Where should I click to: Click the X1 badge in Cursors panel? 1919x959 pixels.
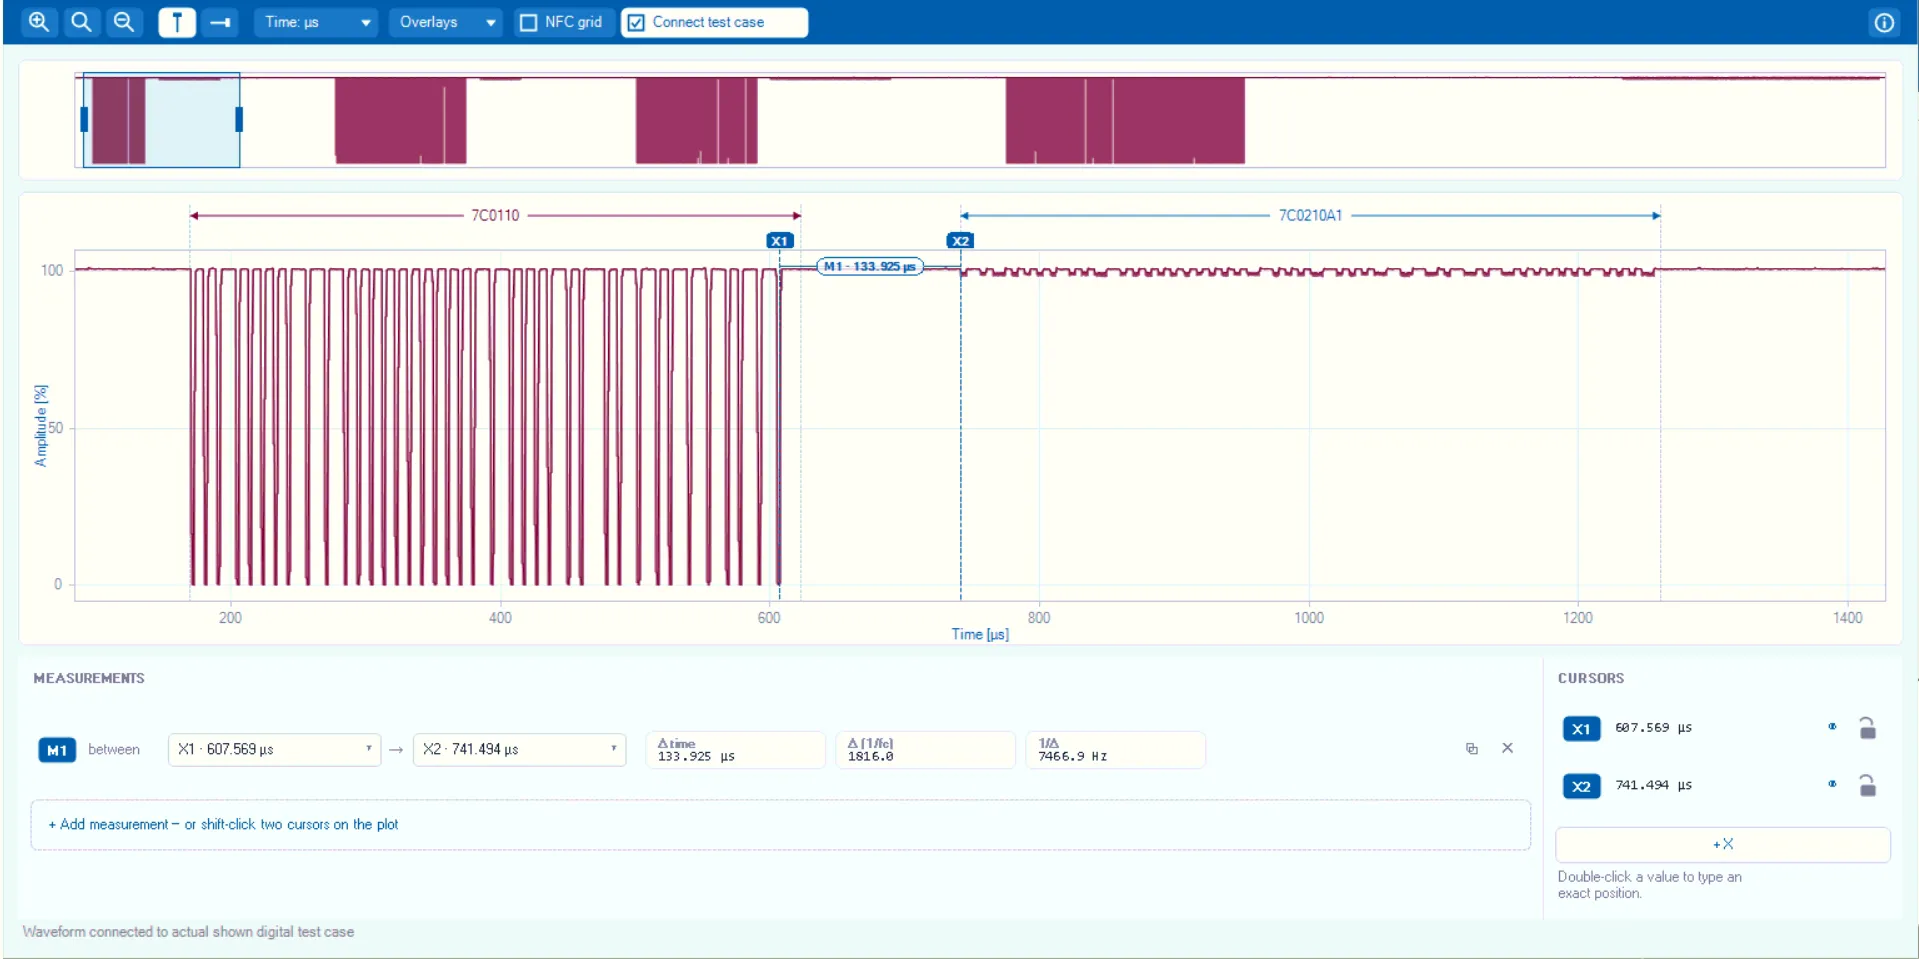point(1581,729)
